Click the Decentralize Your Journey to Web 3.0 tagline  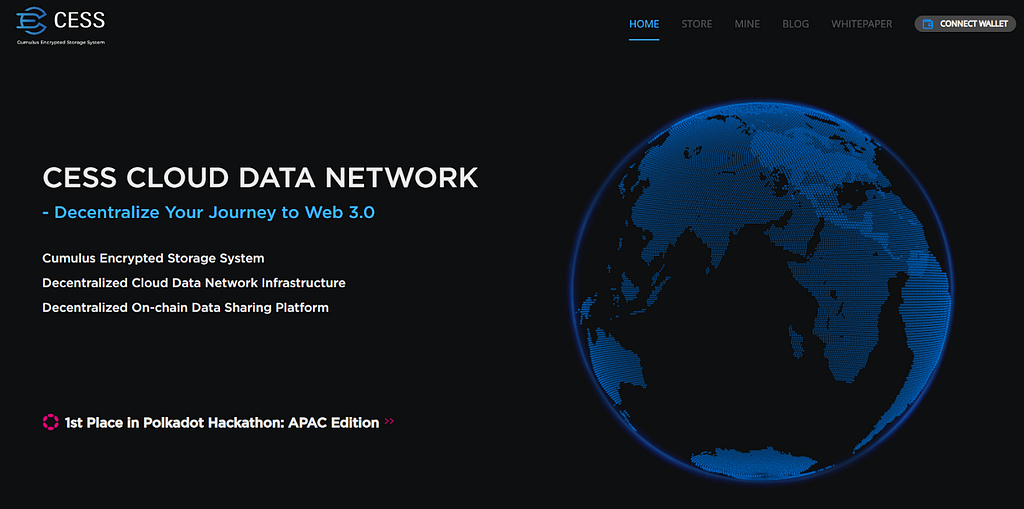pos(208,212)
